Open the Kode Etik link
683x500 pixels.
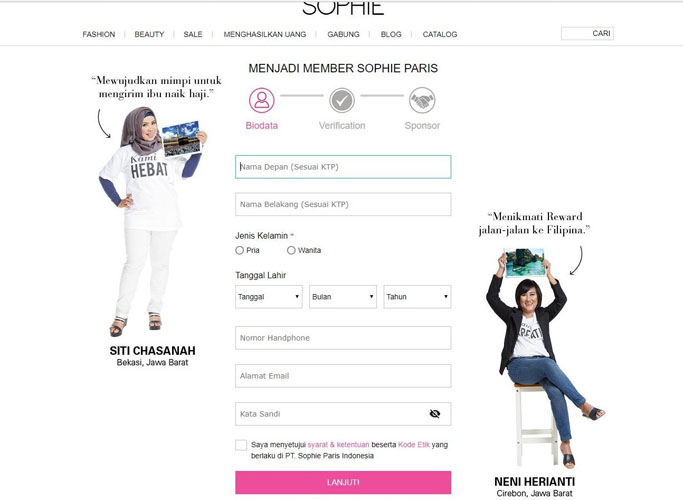414,445
